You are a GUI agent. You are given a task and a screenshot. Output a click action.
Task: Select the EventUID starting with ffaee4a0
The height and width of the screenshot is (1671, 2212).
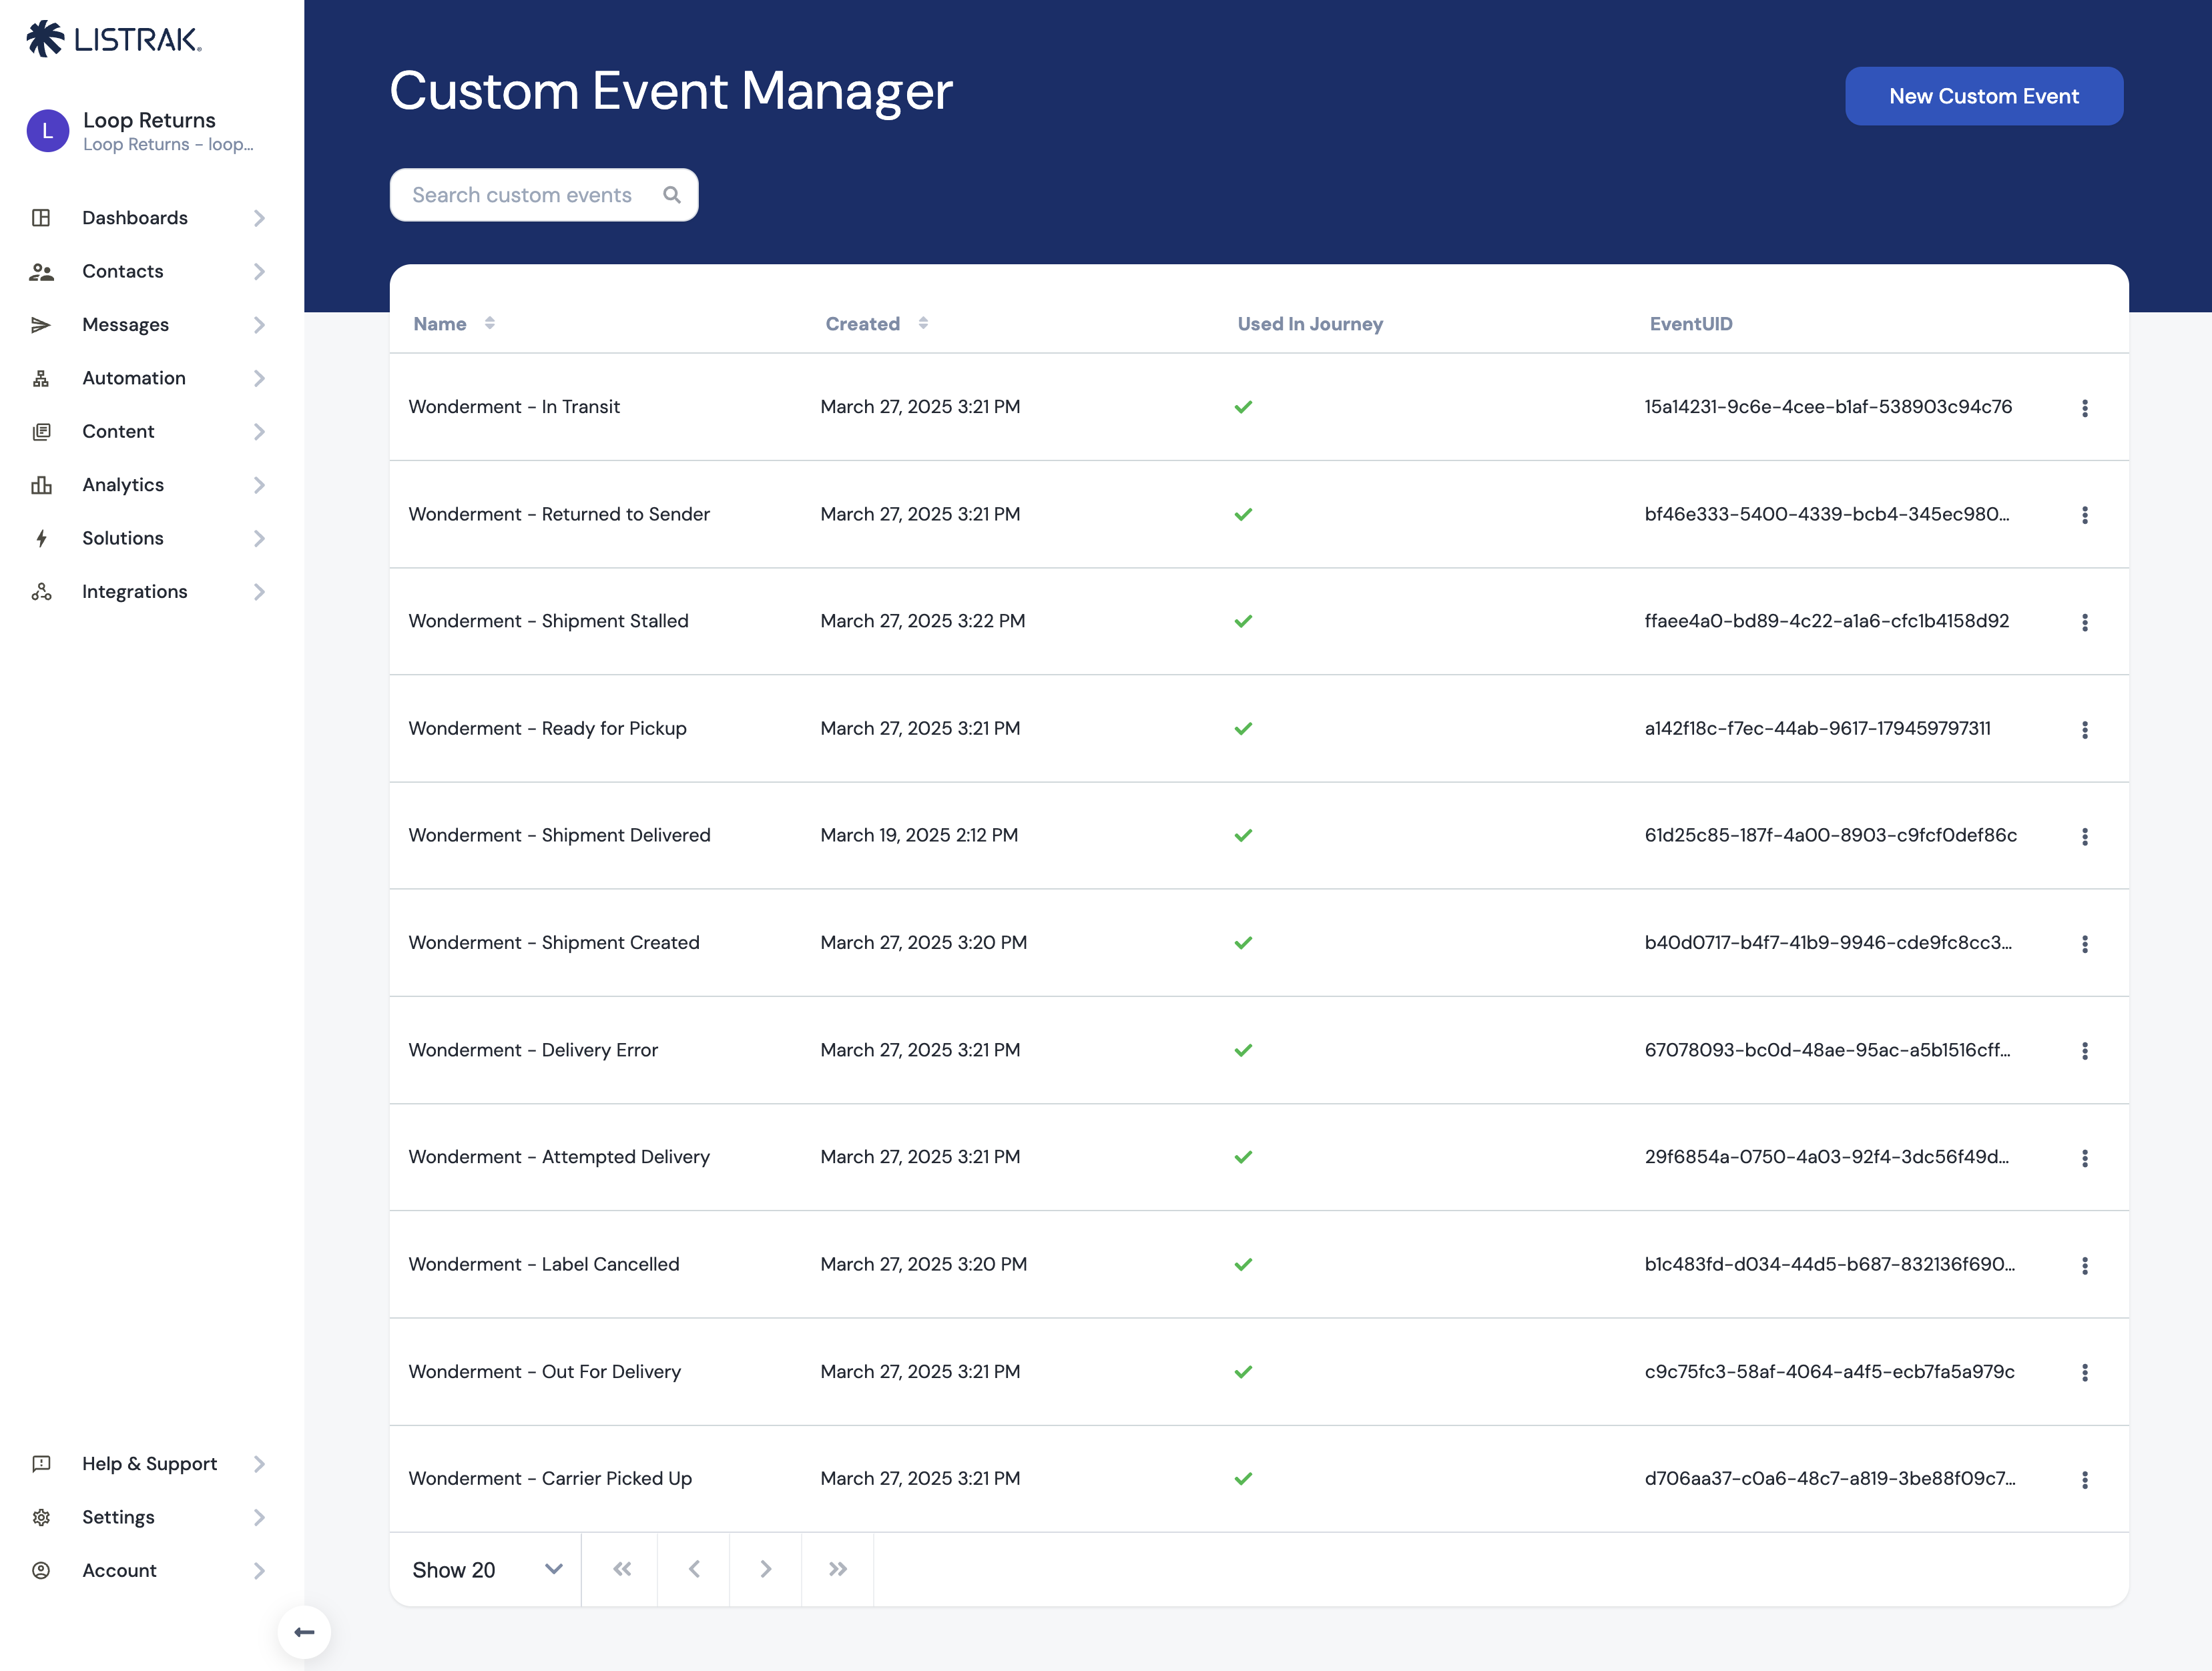click(1826, 621)
